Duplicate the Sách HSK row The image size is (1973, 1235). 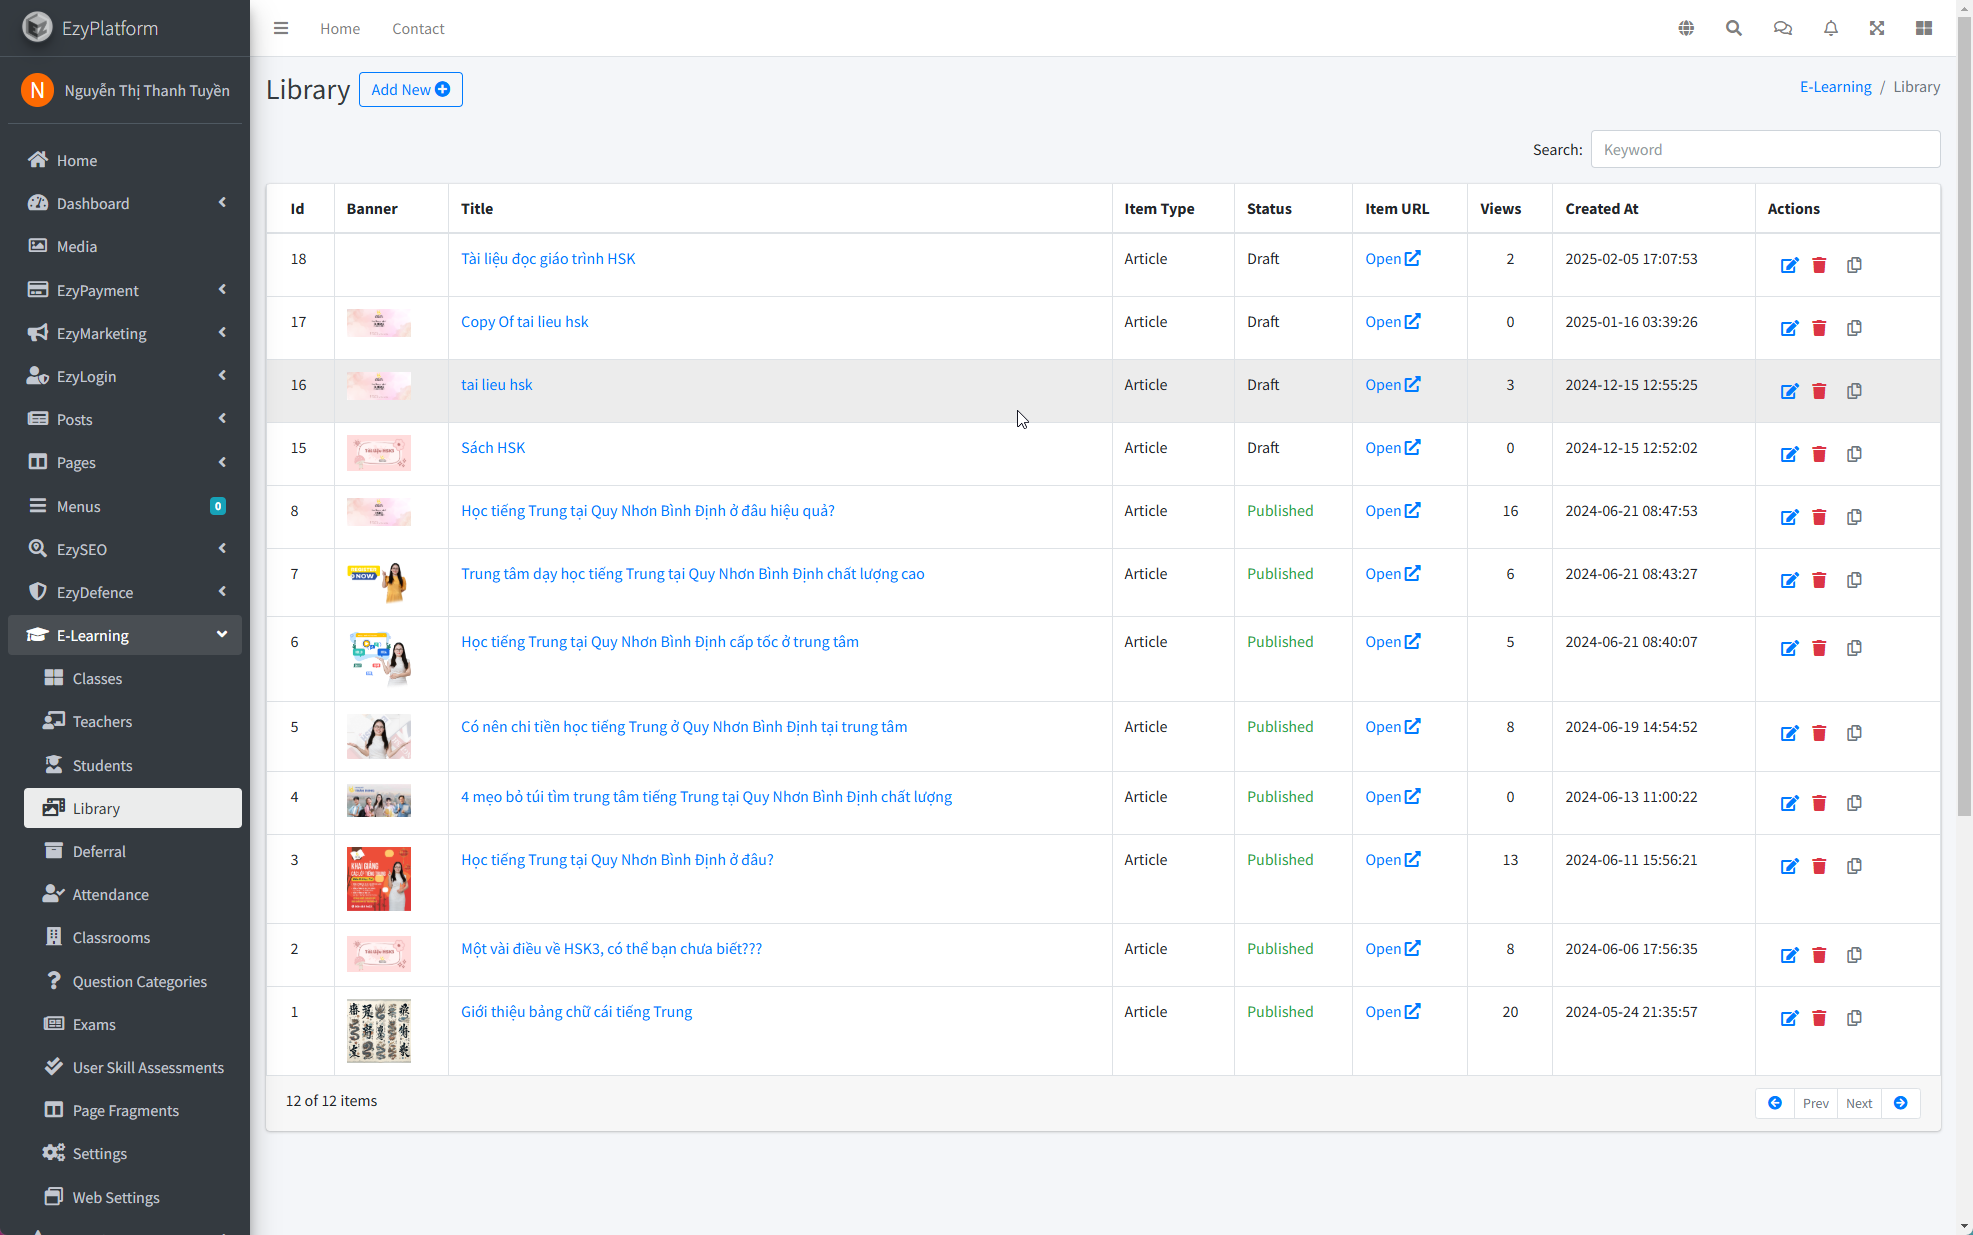(1854, 454)
